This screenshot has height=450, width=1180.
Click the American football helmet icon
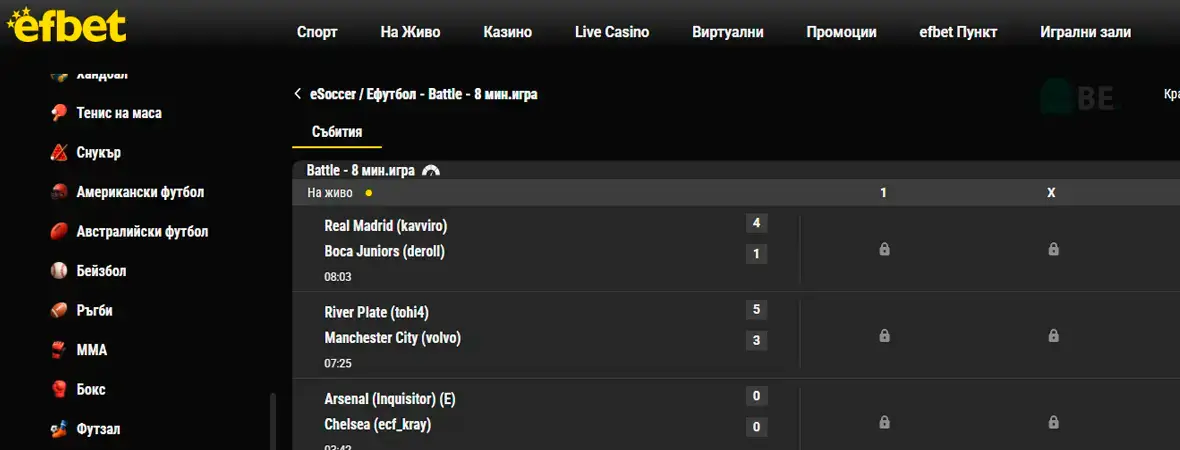59,192
